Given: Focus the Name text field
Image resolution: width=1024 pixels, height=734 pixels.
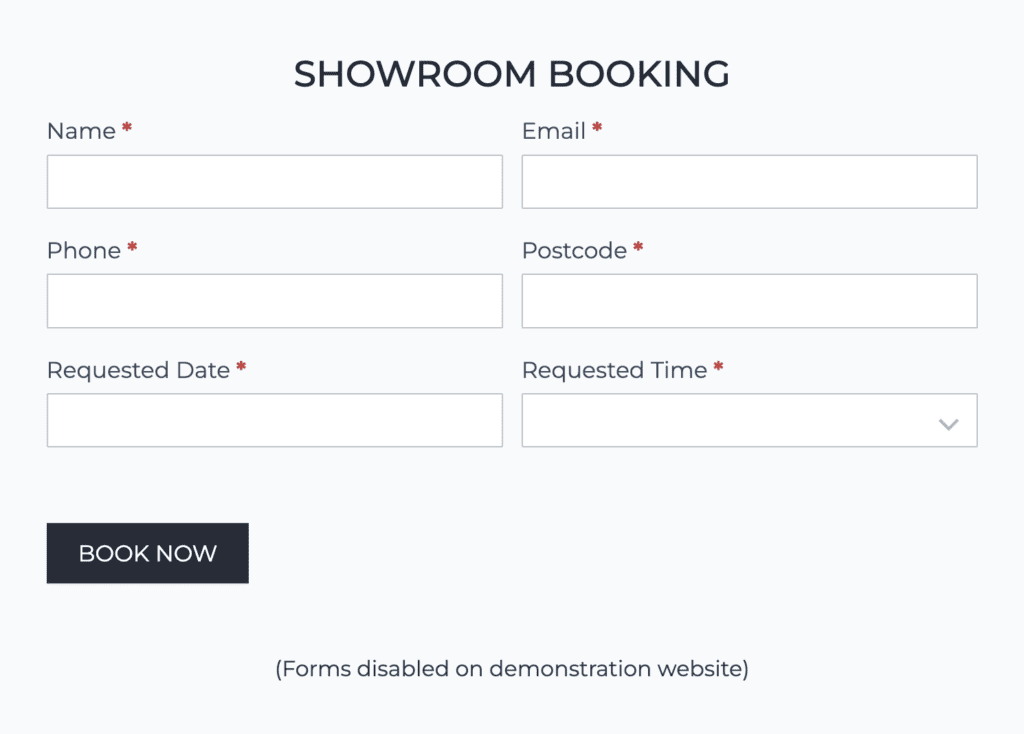Looking at the screenshot, I should coord(274,182).
